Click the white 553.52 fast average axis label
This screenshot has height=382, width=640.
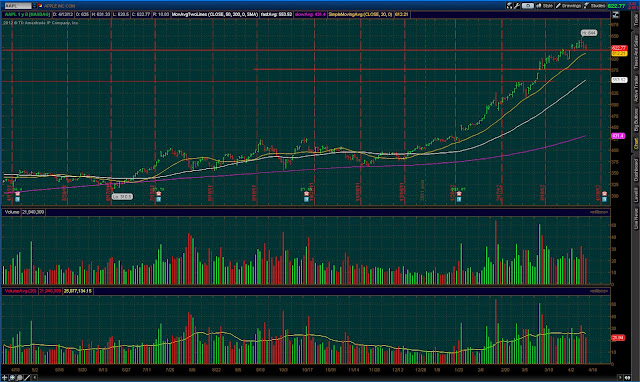pos(619,80)
